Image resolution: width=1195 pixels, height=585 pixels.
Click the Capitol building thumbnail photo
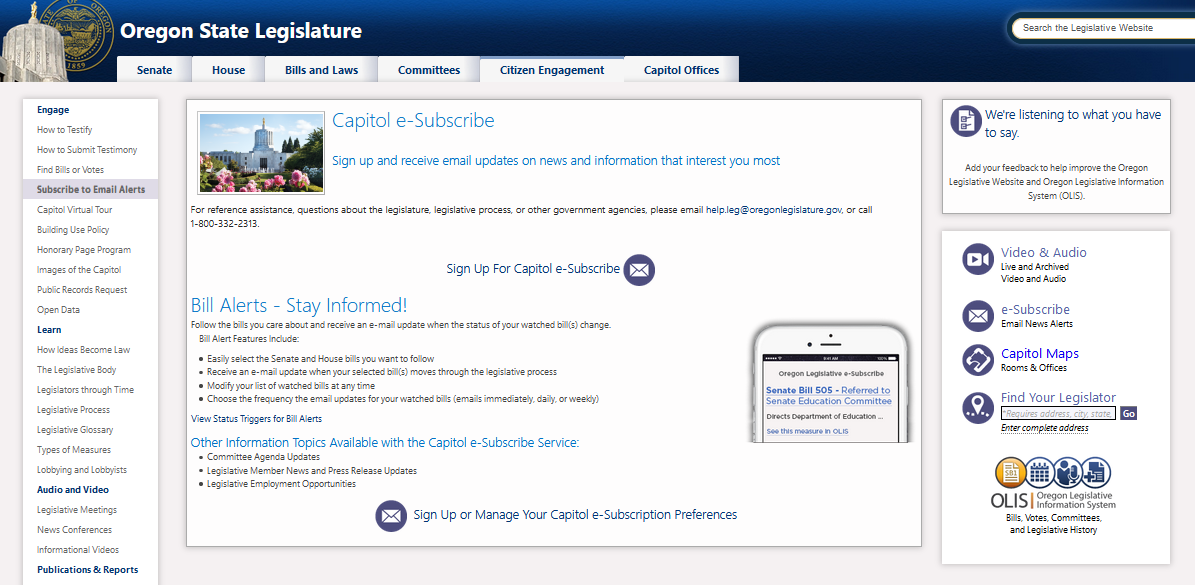[261, 153]
